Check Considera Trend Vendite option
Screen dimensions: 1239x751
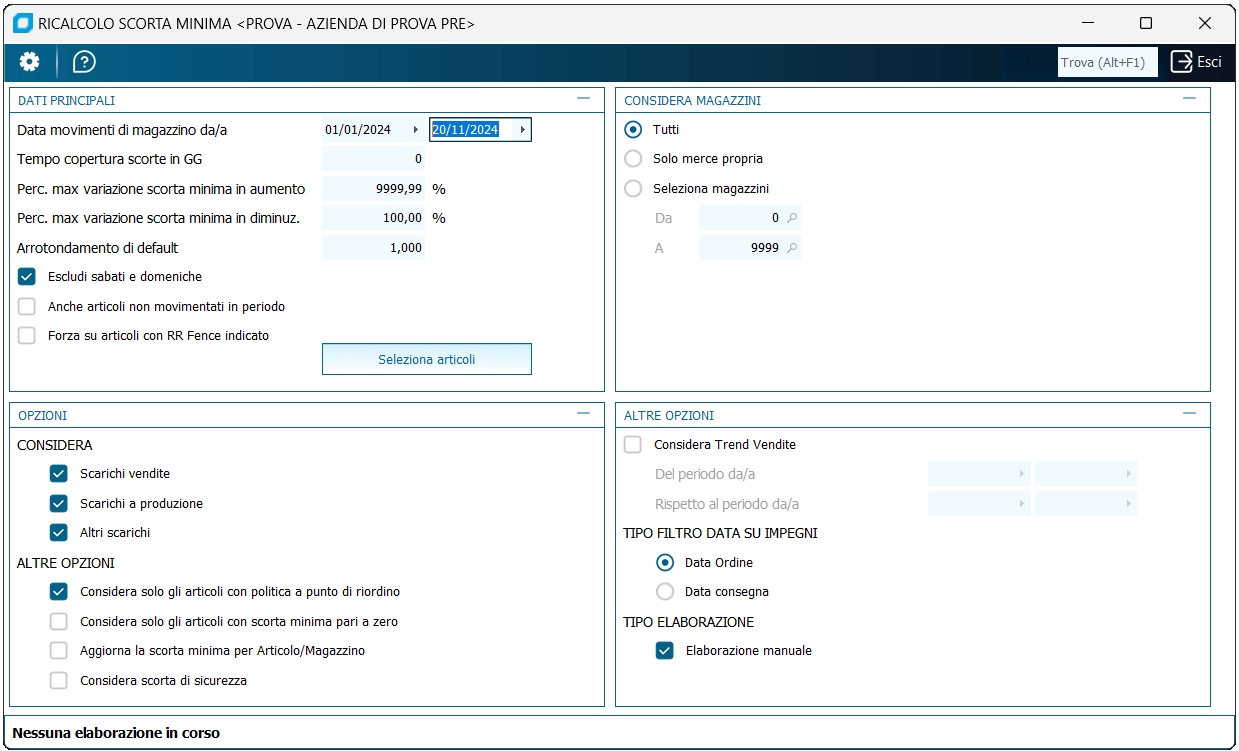[633, 445]
